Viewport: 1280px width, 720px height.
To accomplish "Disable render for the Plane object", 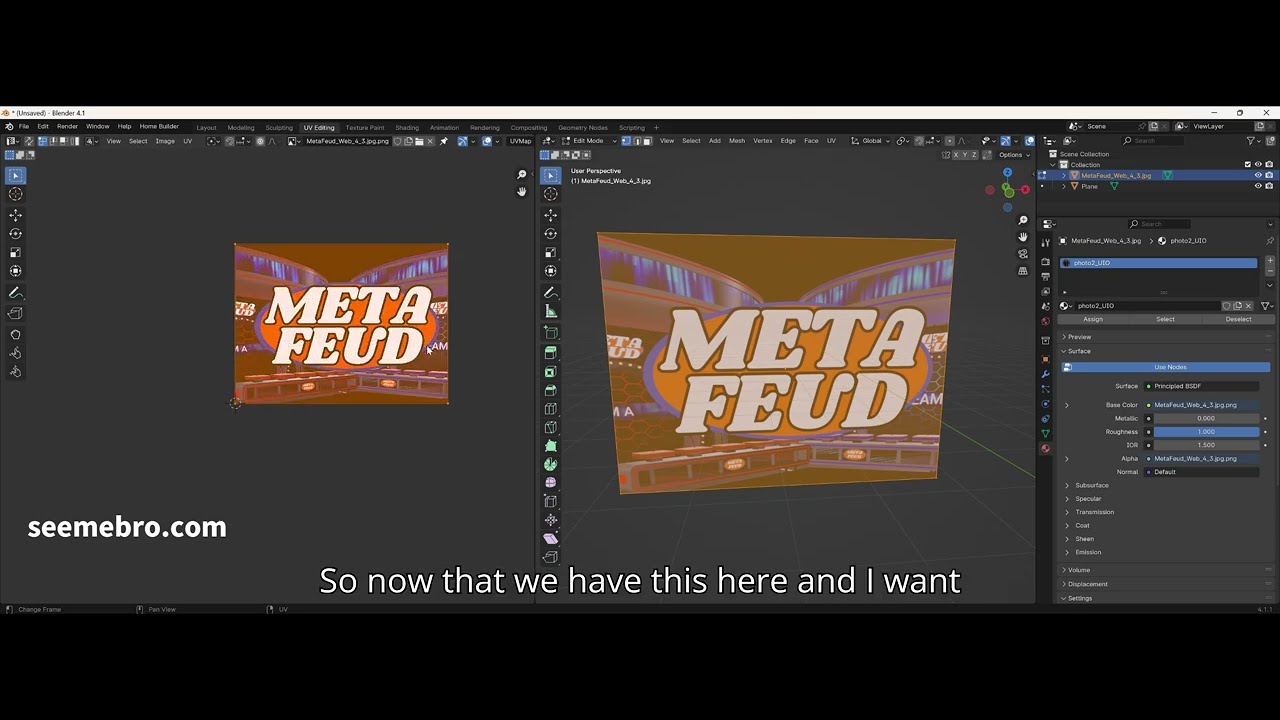I will [1269, 186].
